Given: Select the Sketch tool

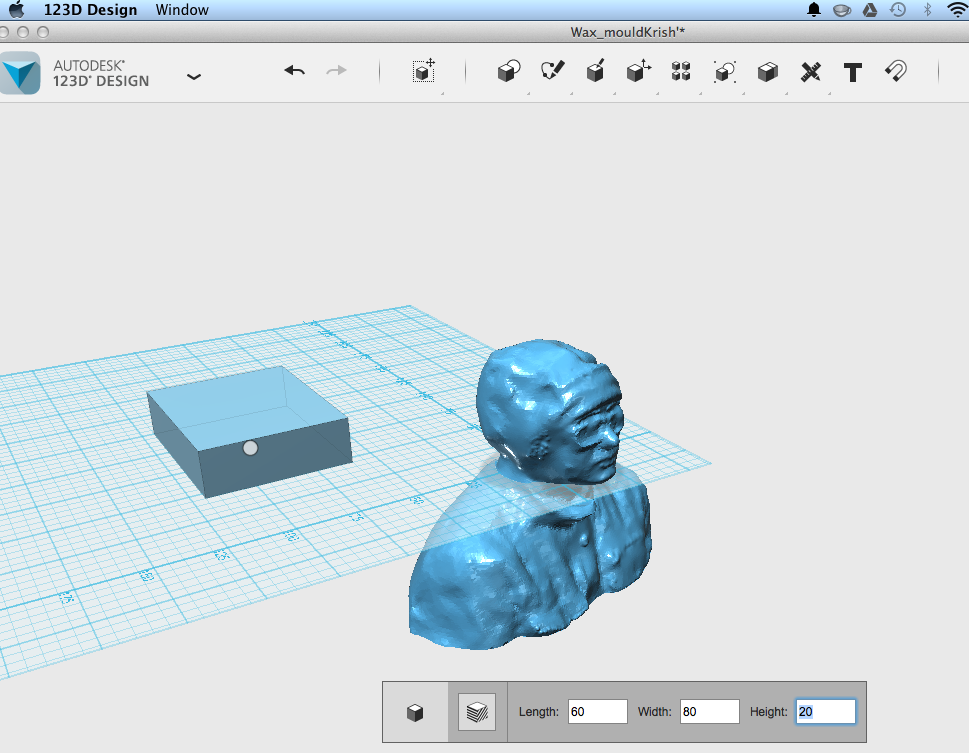Looking at the screenshot, I should click(x=552, y=71).
